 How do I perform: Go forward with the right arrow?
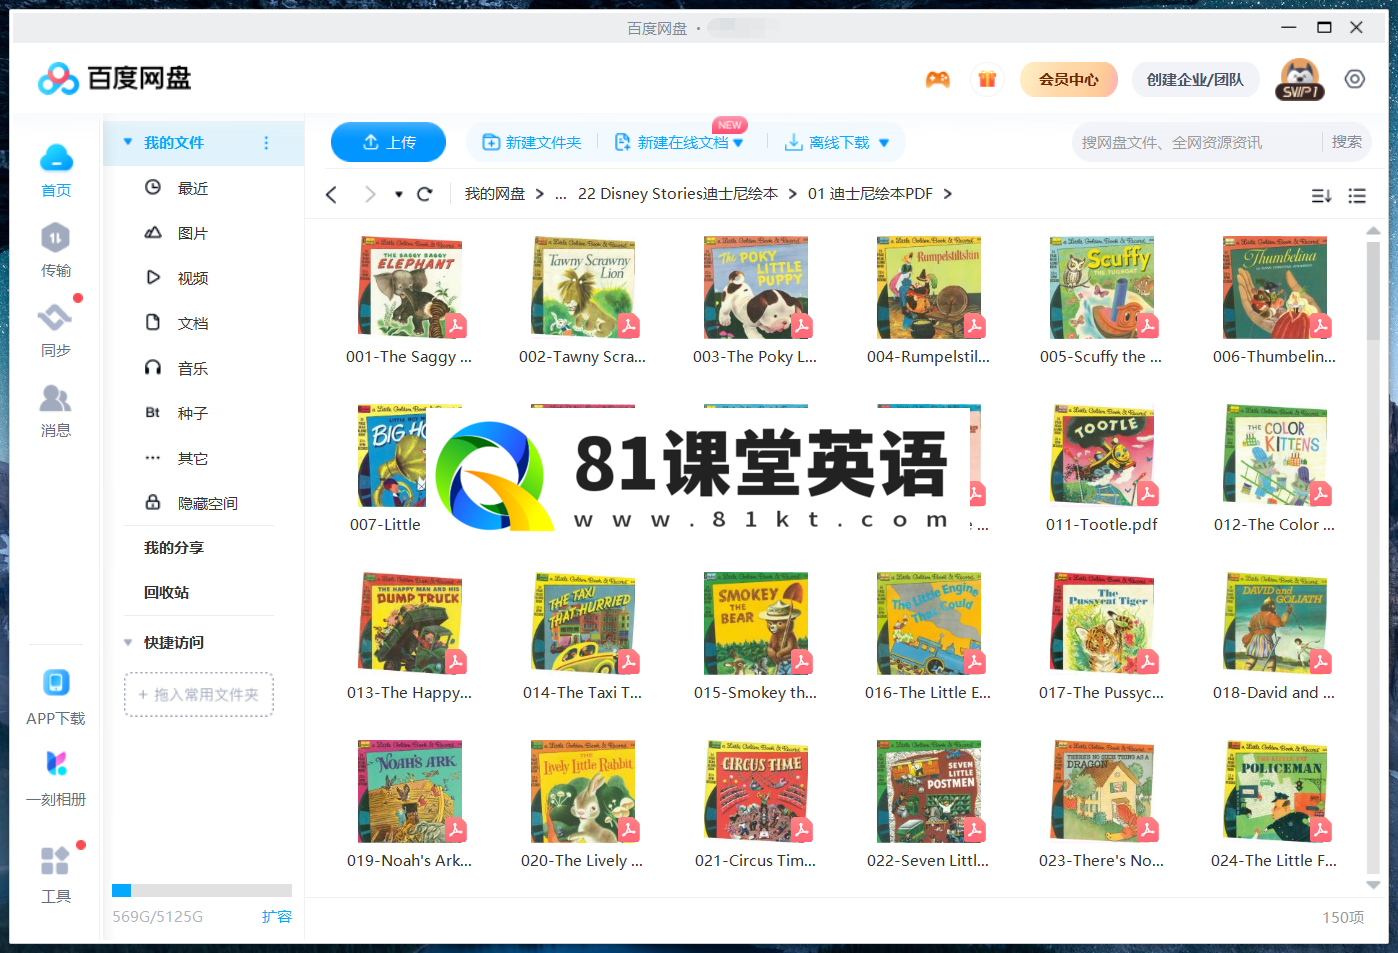pyautogui.click(x=370, y=194)
